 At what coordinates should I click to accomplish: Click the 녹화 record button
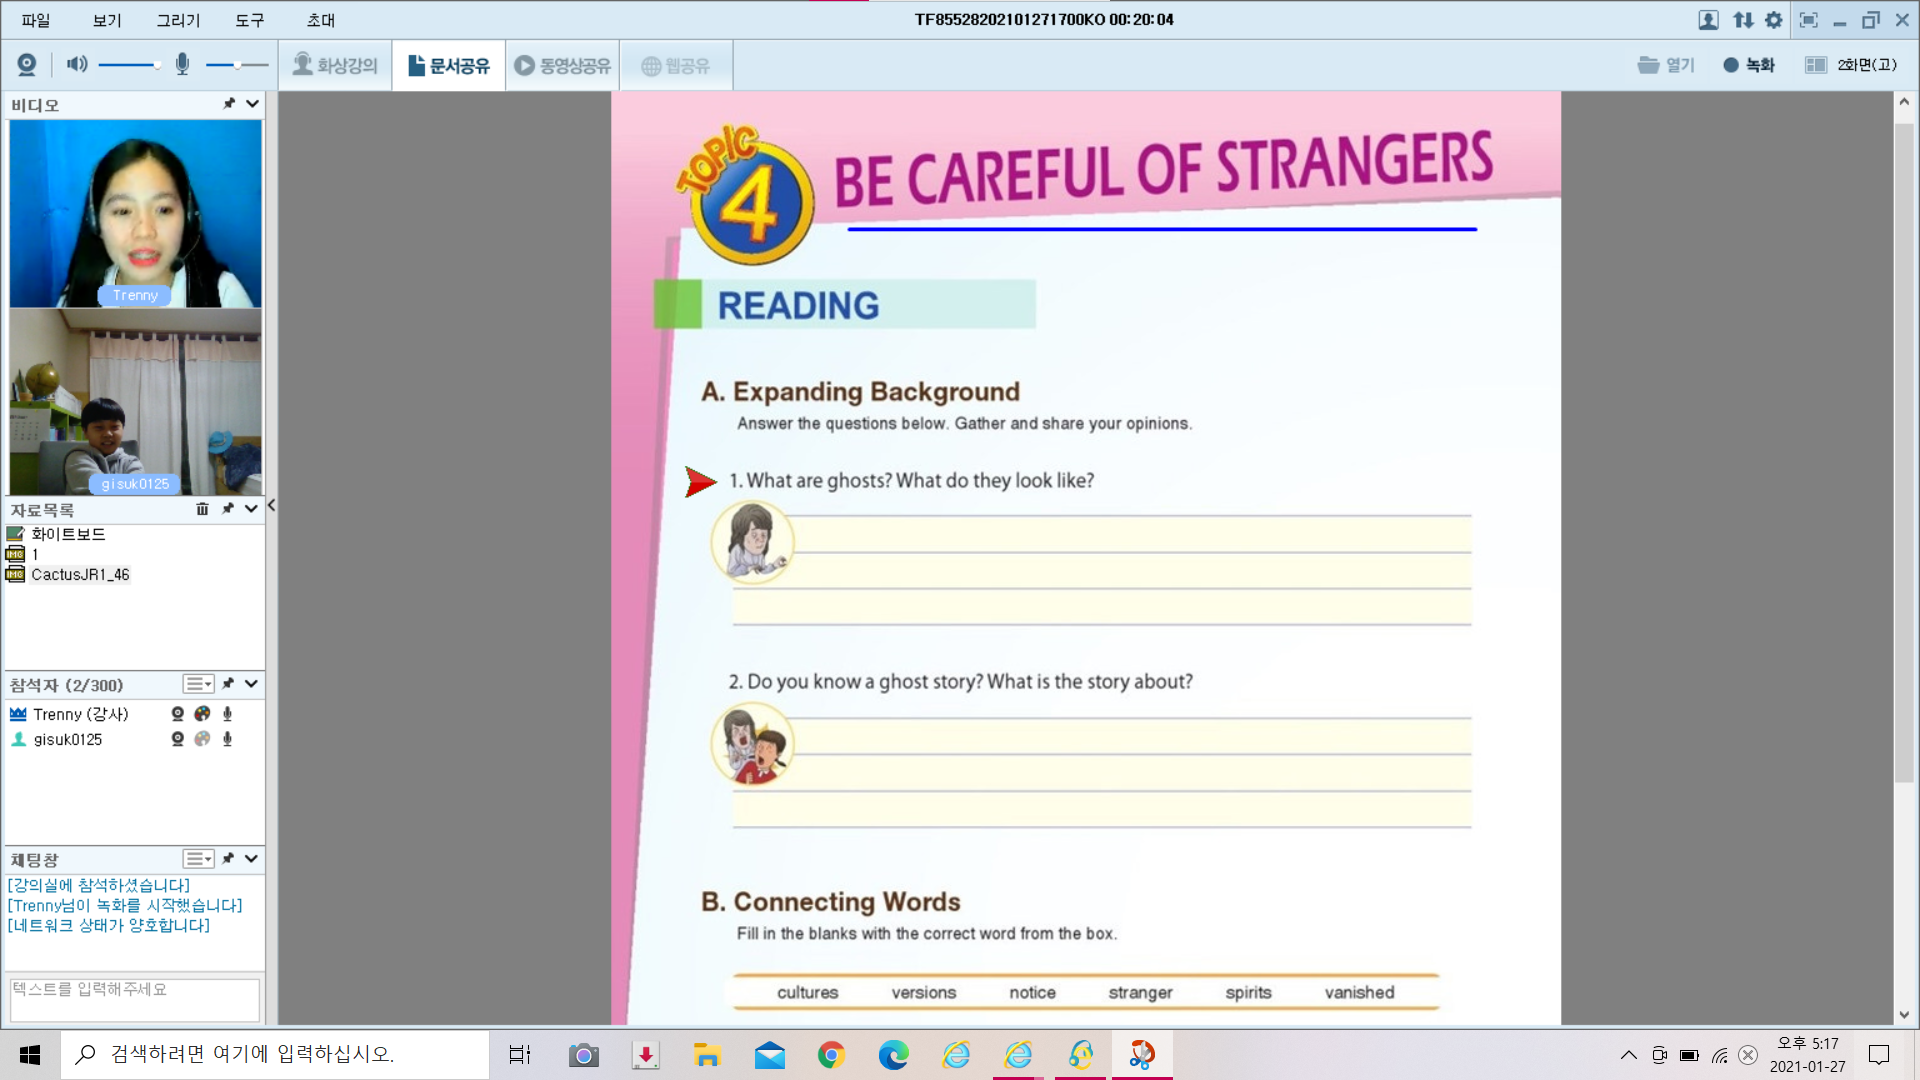click(1749, 65)
